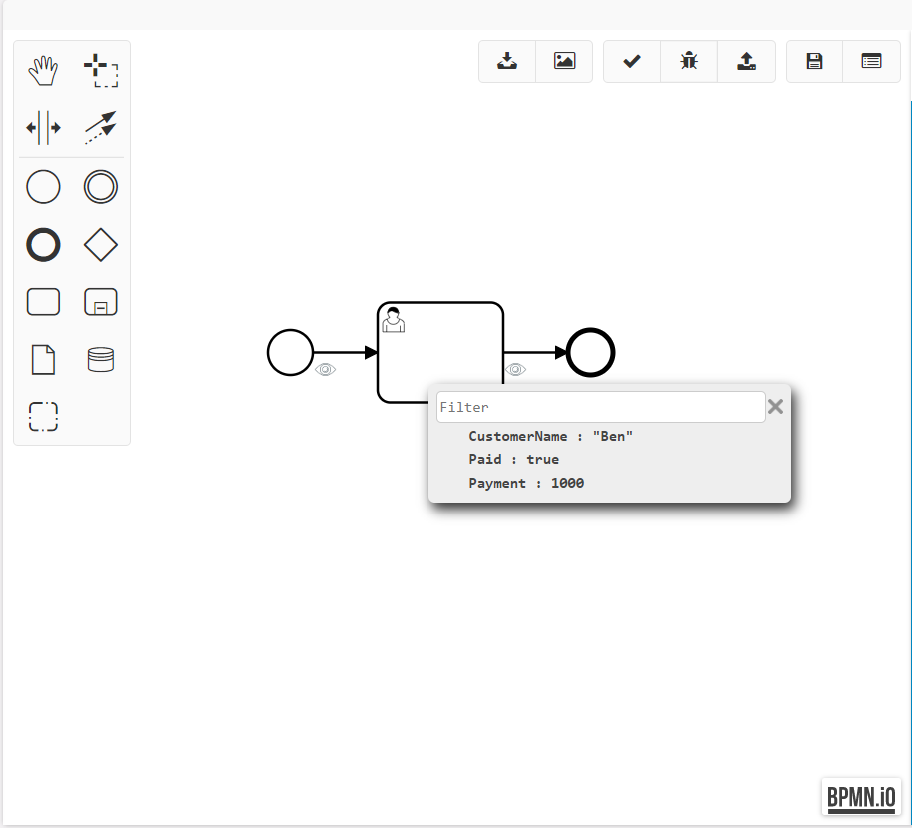Pick the data store in palette
The height and width of the screenshot is (828, 912).
[100, 359]
